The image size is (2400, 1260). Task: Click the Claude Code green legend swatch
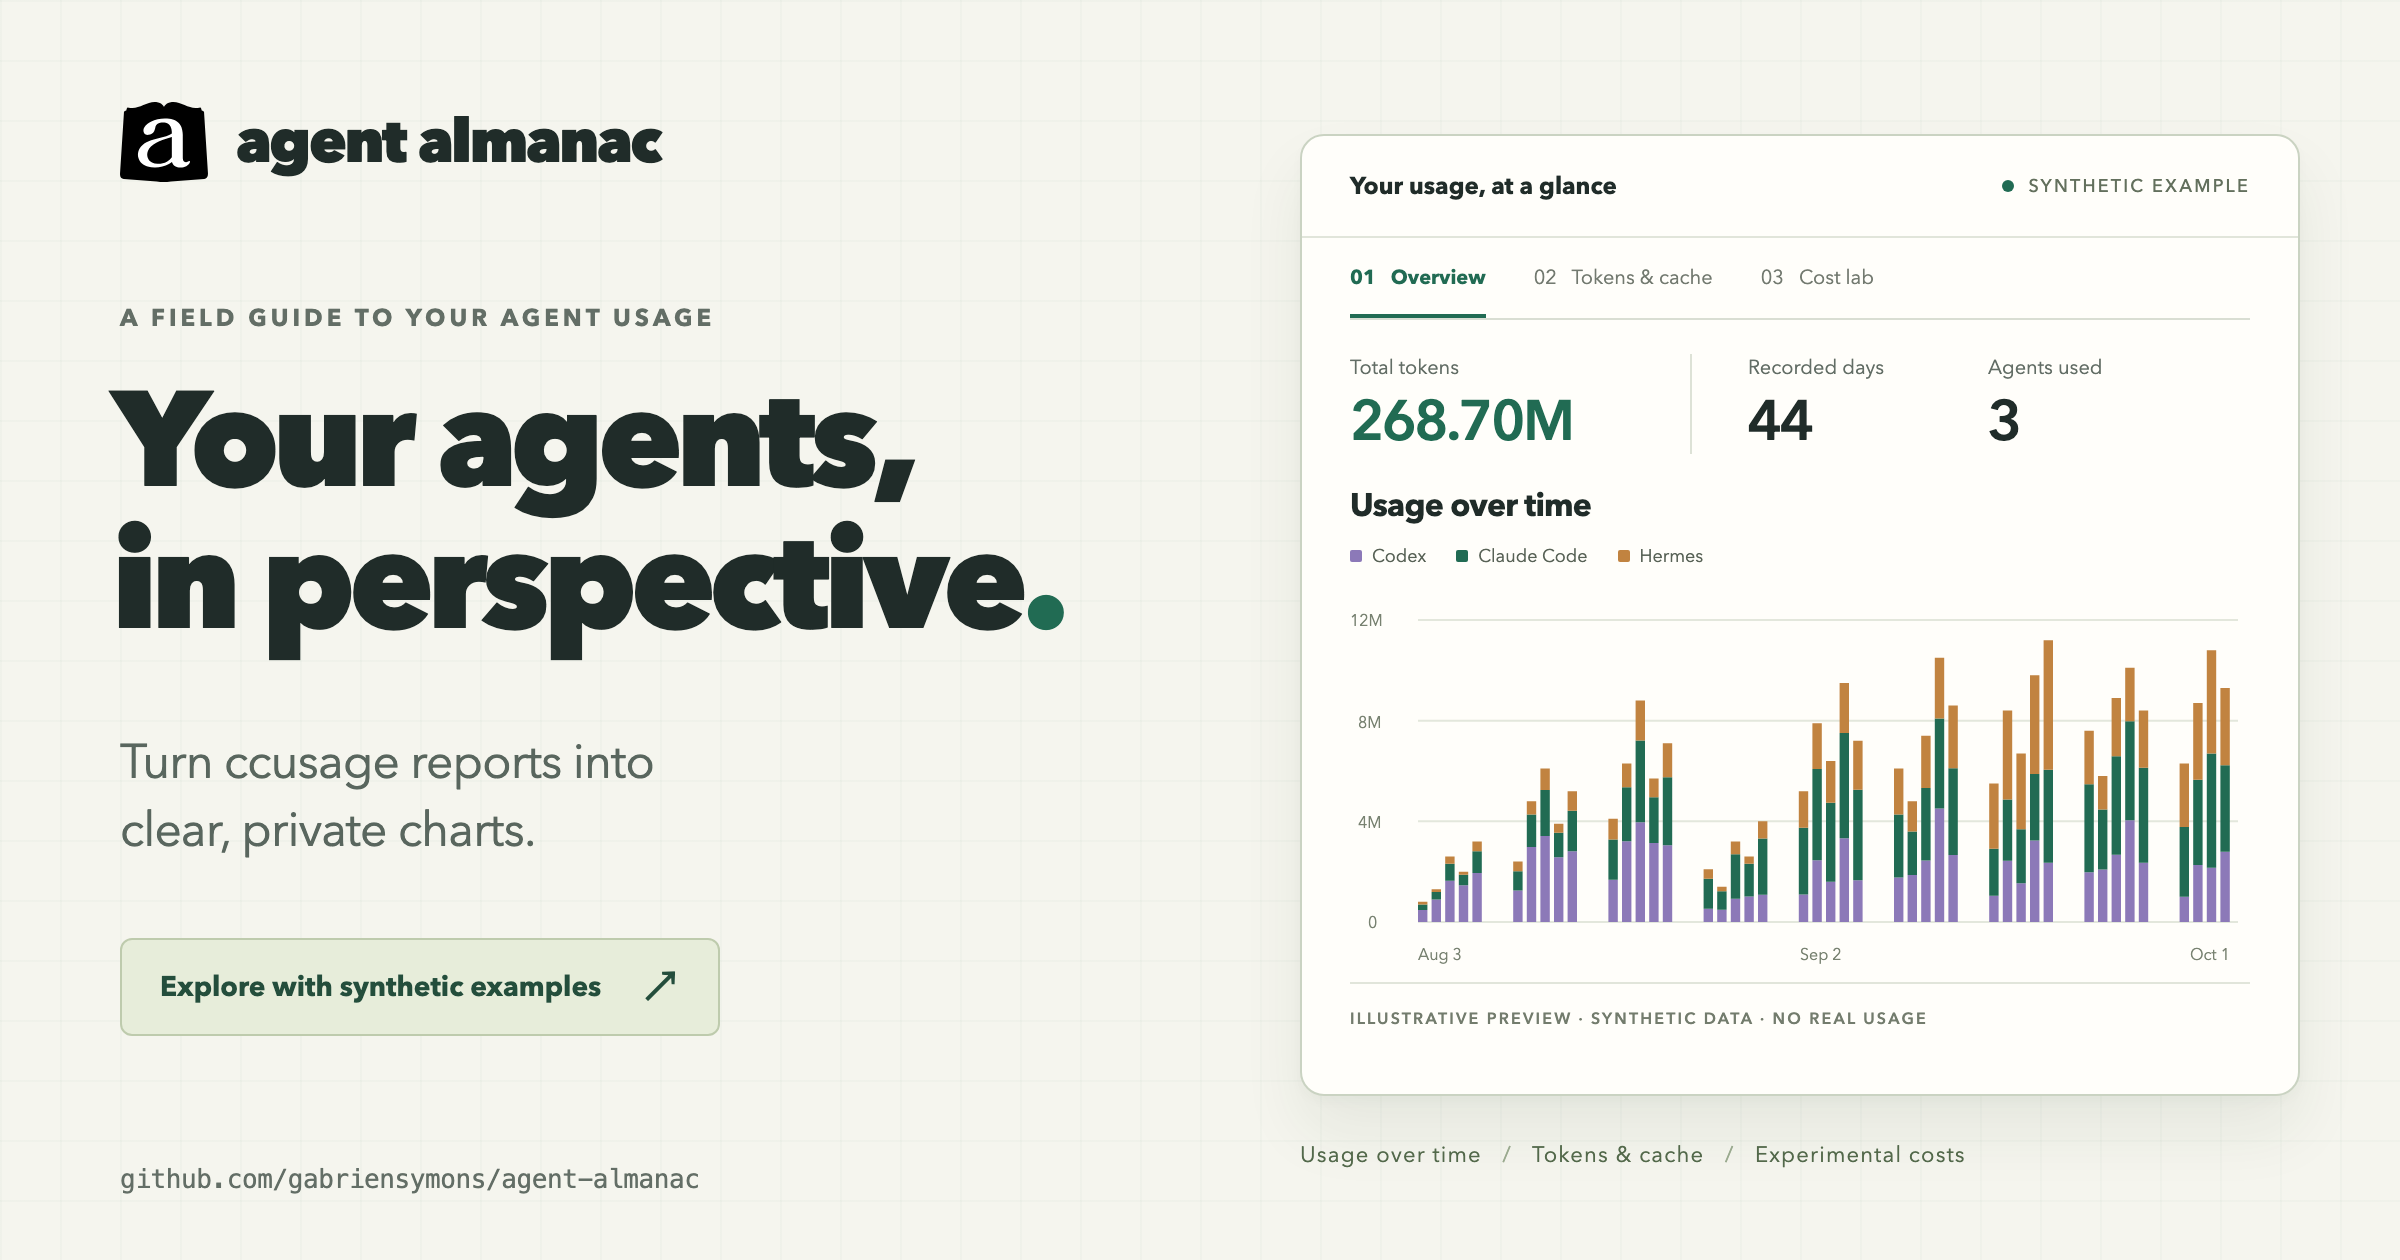click(1462, 556)
